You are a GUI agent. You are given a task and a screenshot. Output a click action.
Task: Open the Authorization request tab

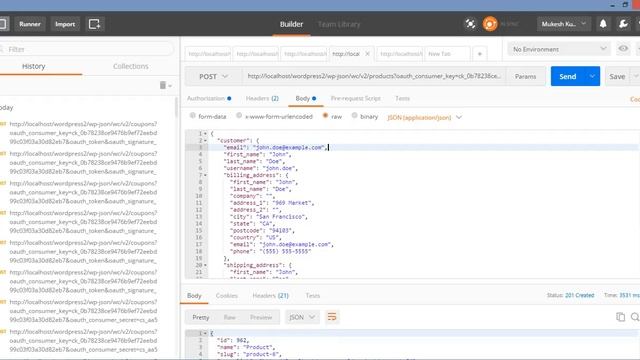[209, 98]
